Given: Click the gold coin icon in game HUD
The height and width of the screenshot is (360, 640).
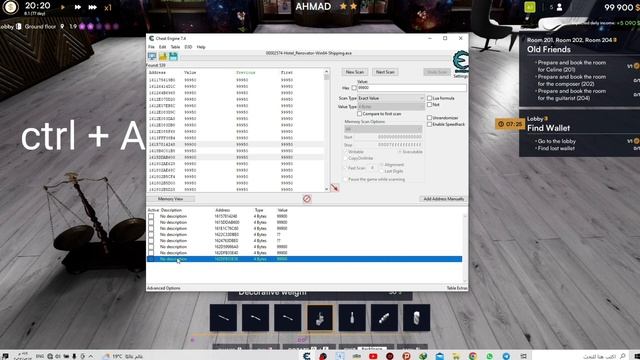Looking at the screenshot, I should pos(10,7).
